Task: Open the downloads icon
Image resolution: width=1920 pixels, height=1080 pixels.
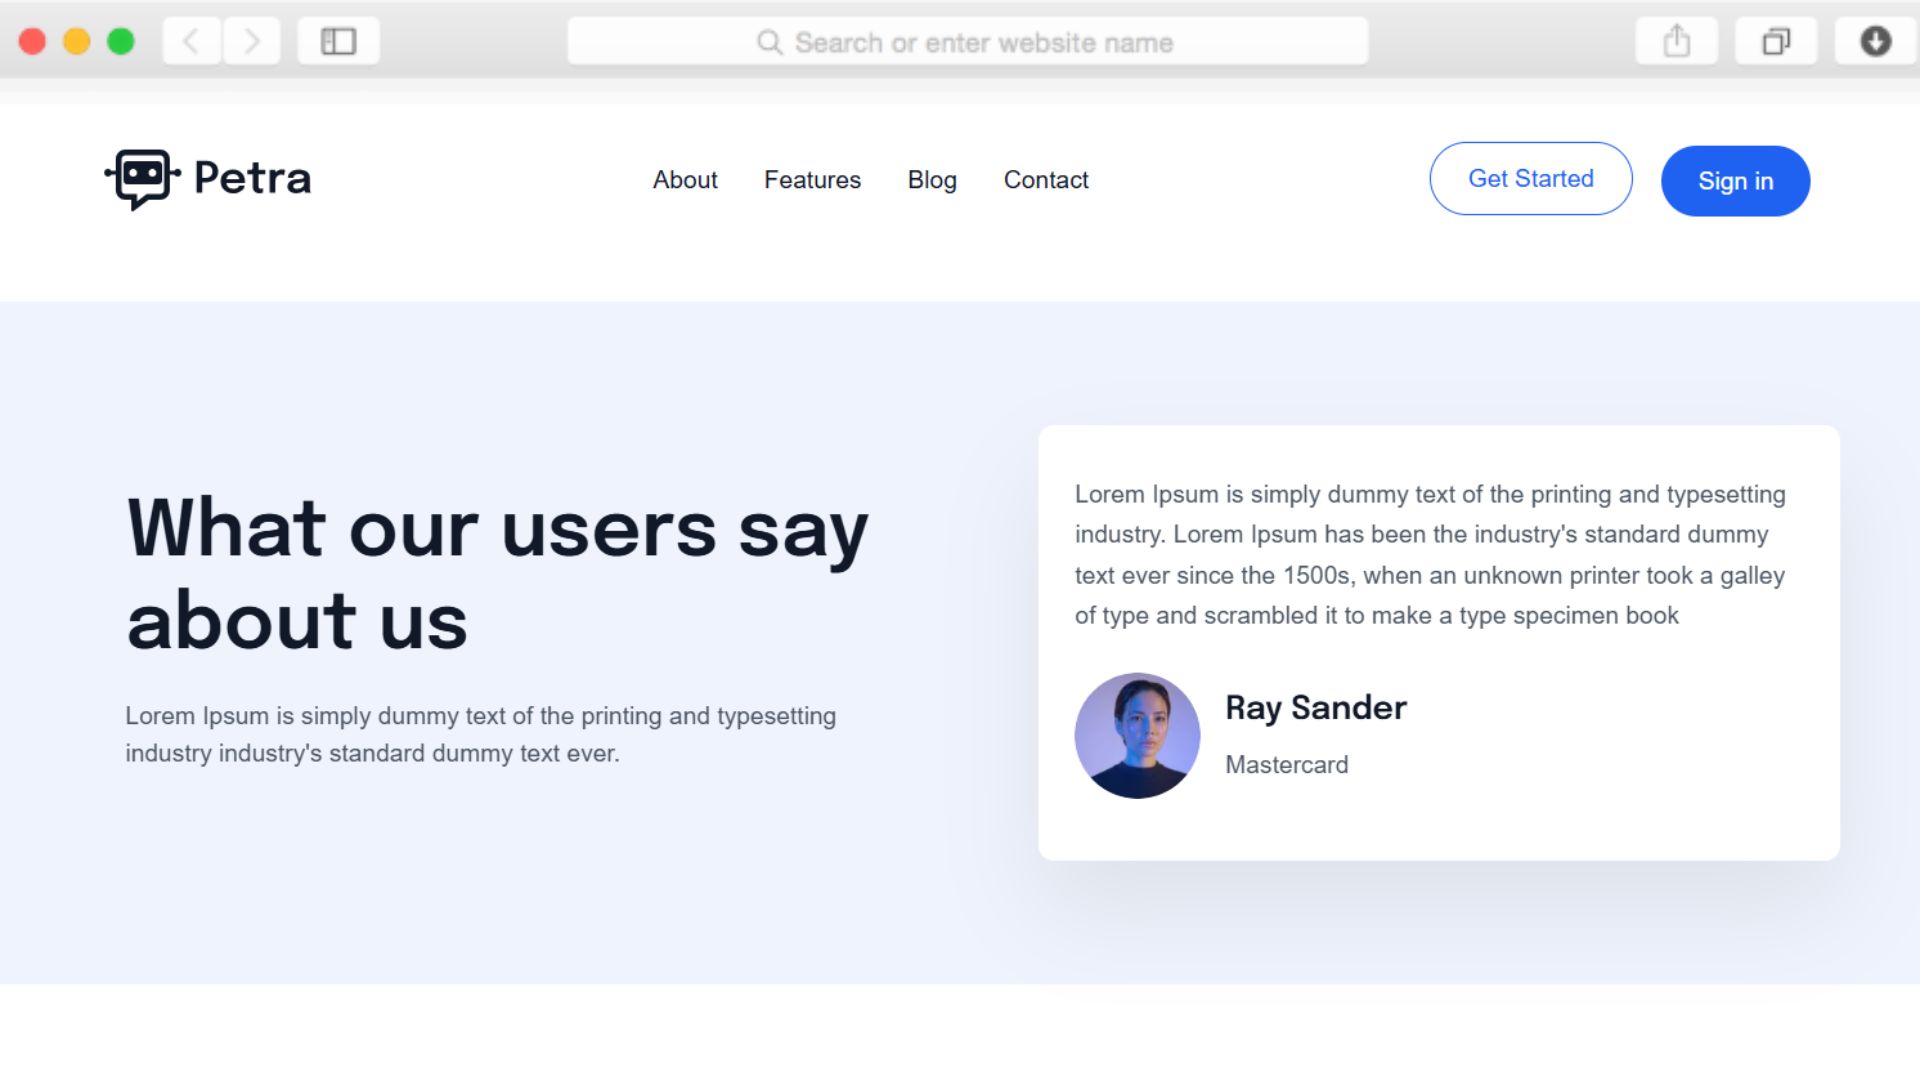Action: (1875, 42)
